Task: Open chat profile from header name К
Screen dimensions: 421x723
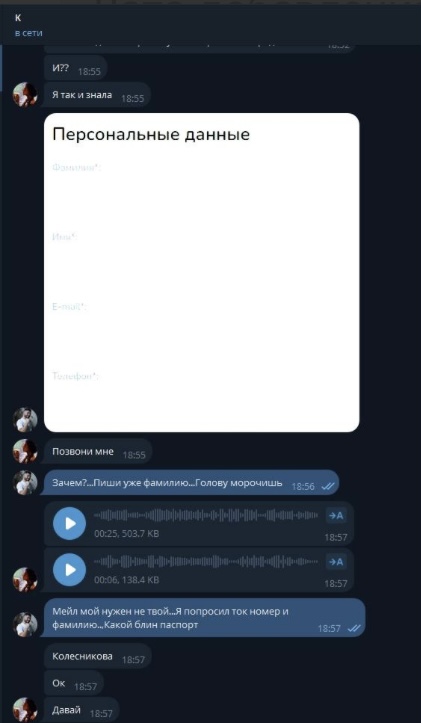Action: [18, 18]
